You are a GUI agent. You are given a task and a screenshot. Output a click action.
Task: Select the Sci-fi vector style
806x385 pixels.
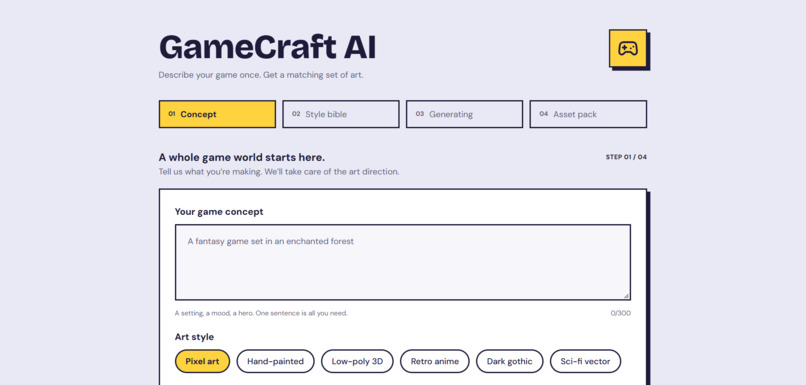585,361
